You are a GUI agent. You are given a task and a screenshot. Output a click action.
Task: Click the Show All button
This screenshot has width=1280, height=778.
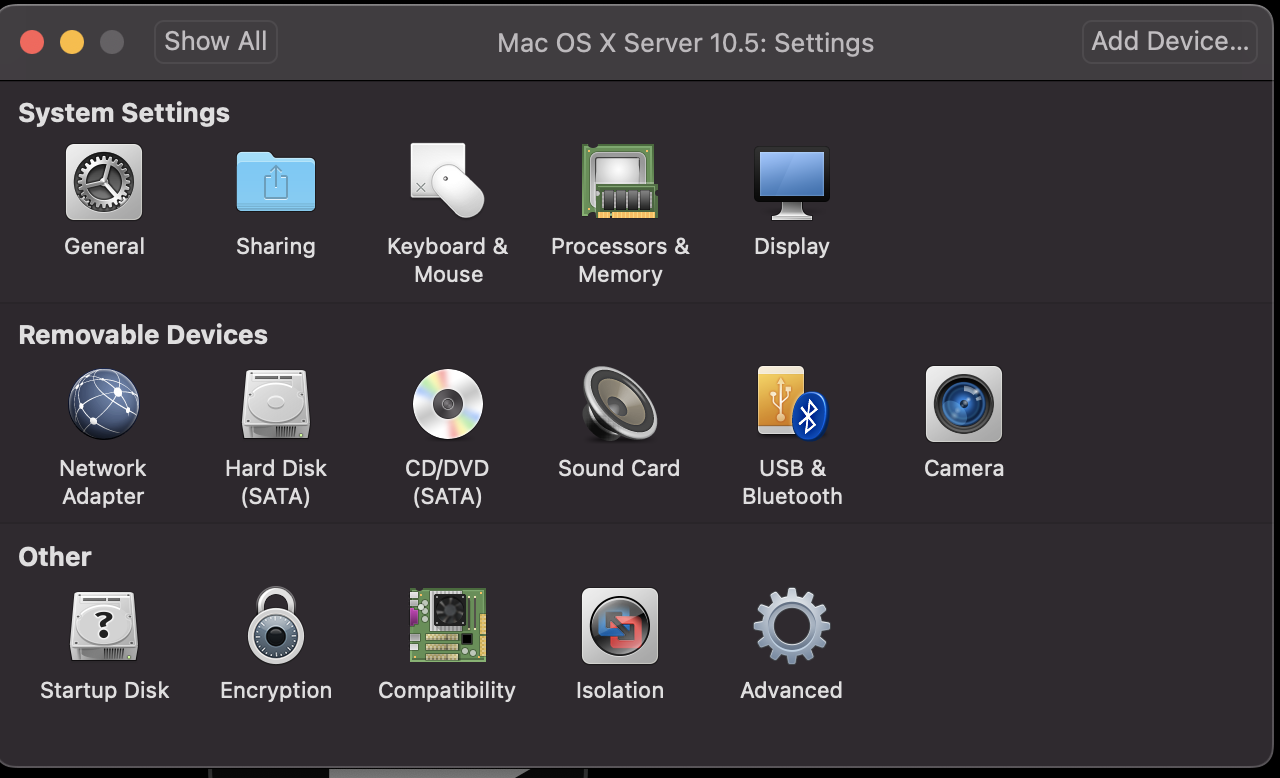click(215, 42)
